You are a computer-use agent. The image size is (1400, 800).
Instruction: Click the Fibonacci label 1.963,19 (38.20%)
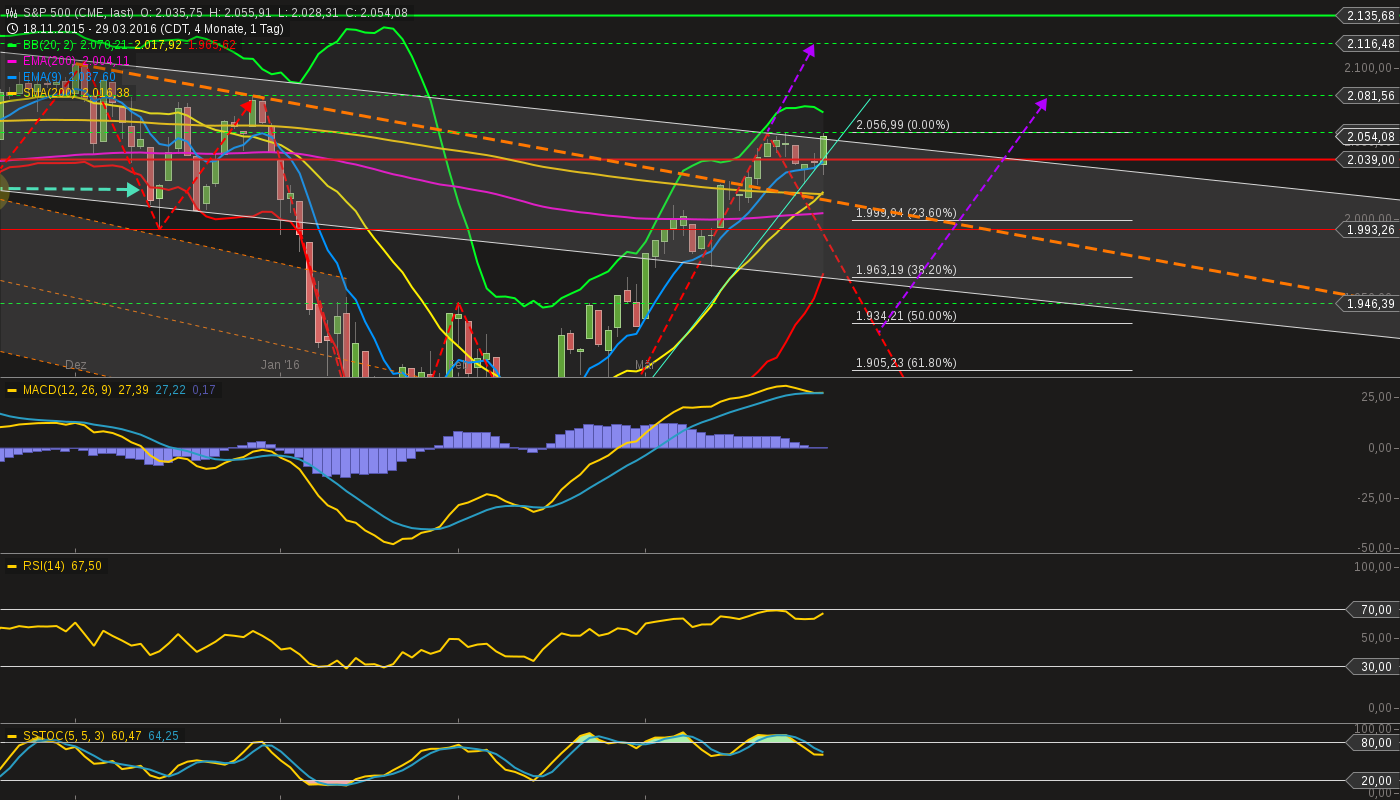point(906,270)
